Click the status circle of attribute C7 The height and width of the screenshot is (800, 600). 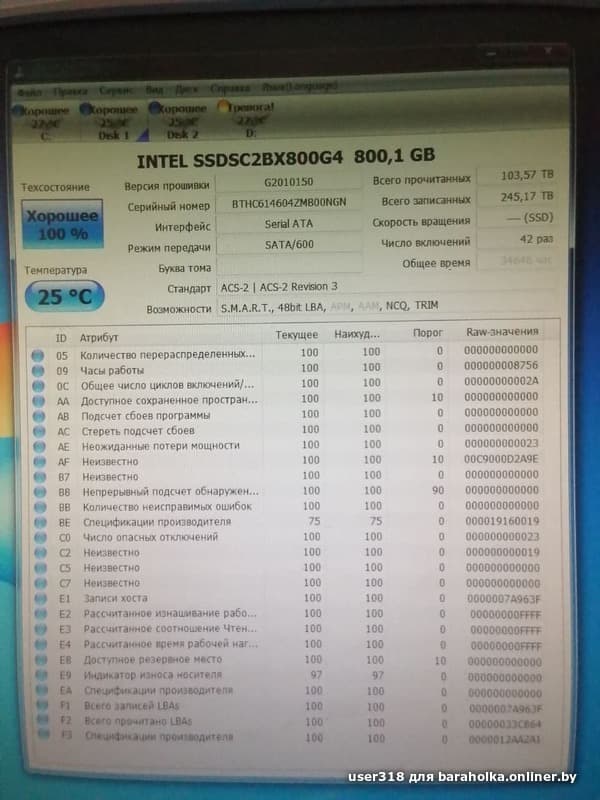tap(42, 584)
